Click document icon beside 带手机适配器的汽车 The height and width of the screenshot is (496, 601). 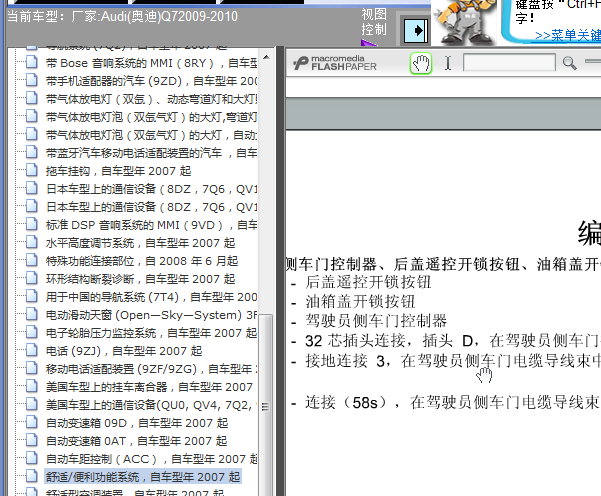(32, 80)
